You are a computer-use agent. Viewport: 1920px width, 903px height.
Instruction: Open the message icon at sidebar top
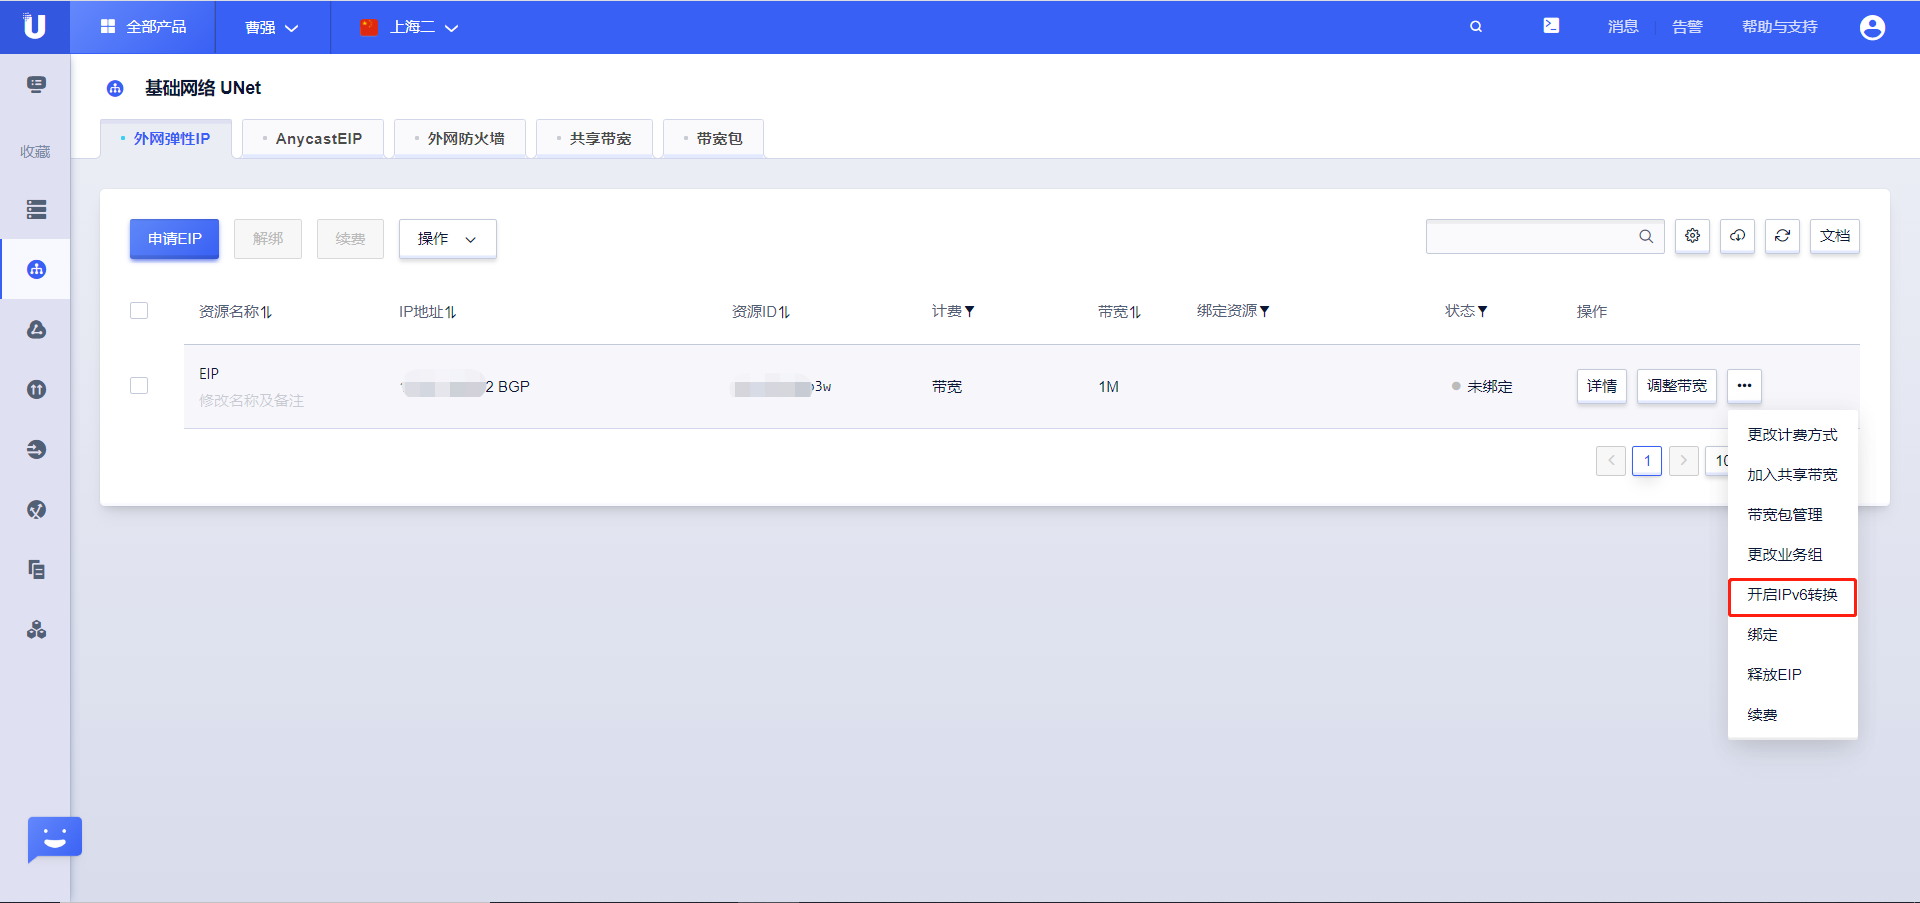click(37, 85)
